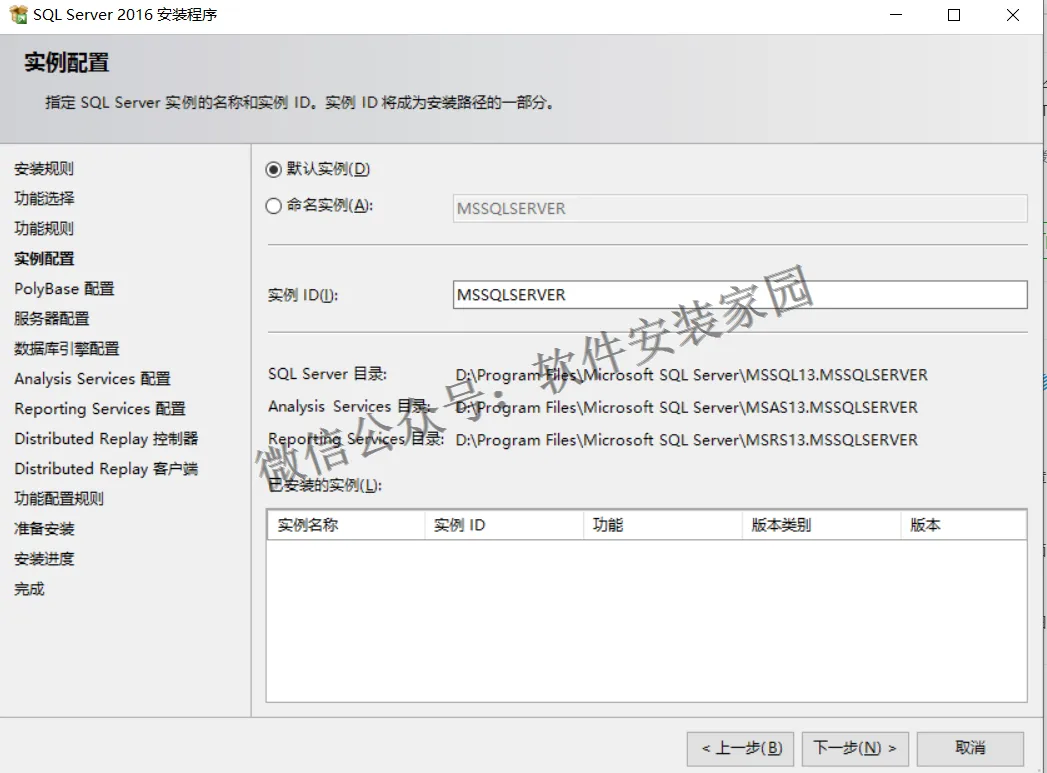Open the 功能配置规则 step
Screen dimensions: 1047x773
(x=59, y=499)
